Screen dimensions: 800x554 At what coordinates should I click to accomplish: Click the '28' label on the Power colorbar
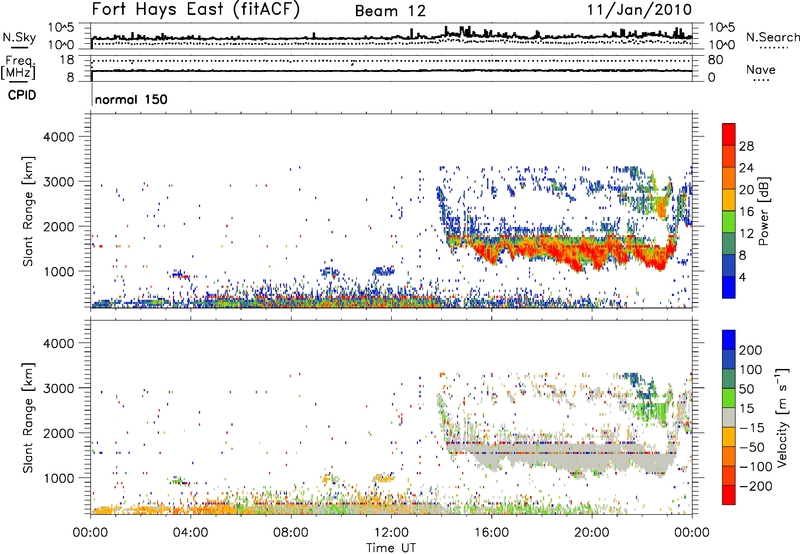point(746,146)
